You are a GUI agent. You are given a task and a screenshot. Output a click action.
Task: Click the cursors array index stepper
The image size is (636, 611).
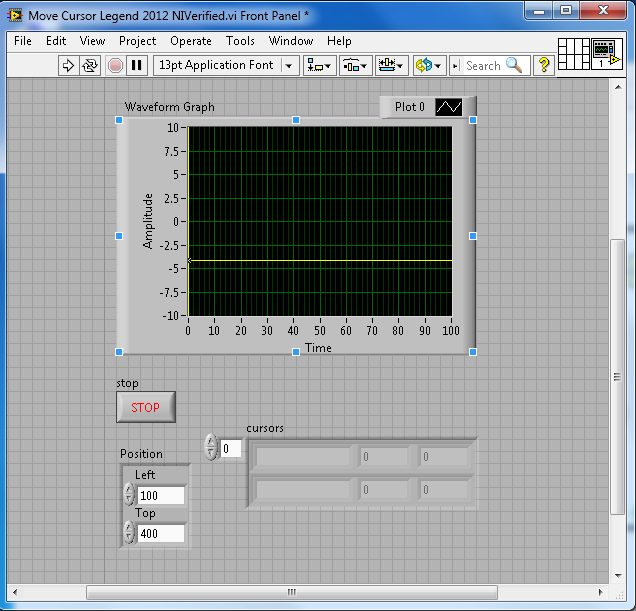pyautogui.click(x=210, y=448)
